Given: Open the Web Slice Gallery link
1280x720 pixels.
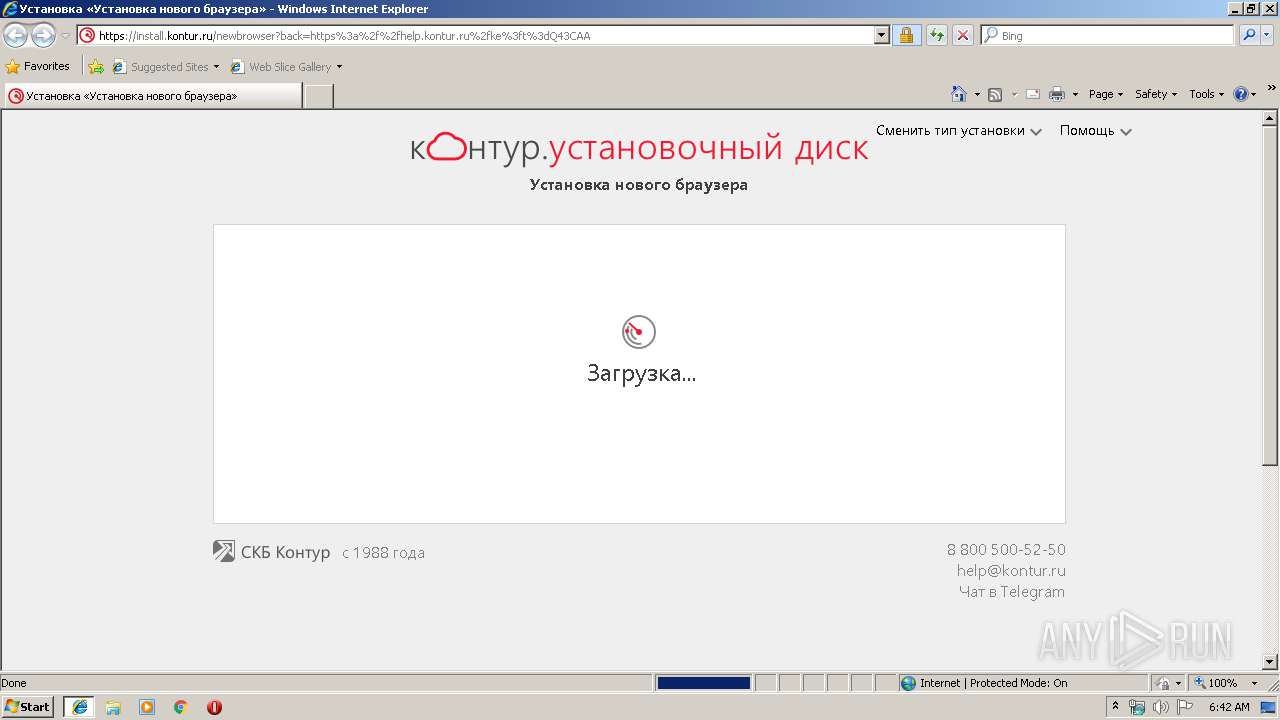Looking at the screenshot, I should (x=286, y=67).
